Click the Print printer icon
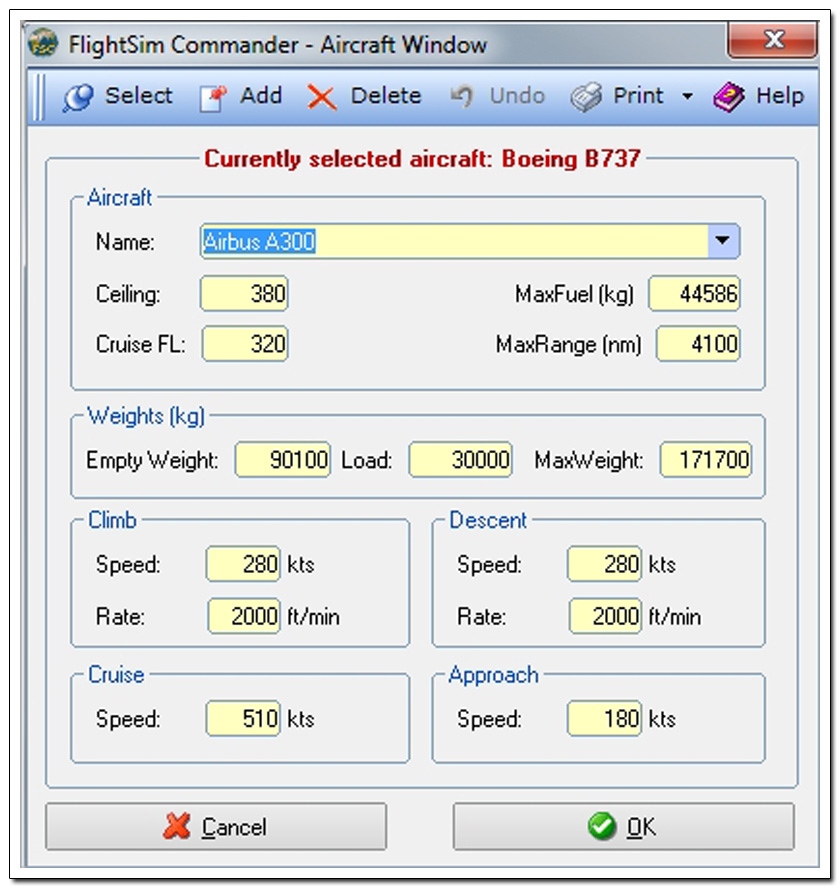 click(586, 97)
